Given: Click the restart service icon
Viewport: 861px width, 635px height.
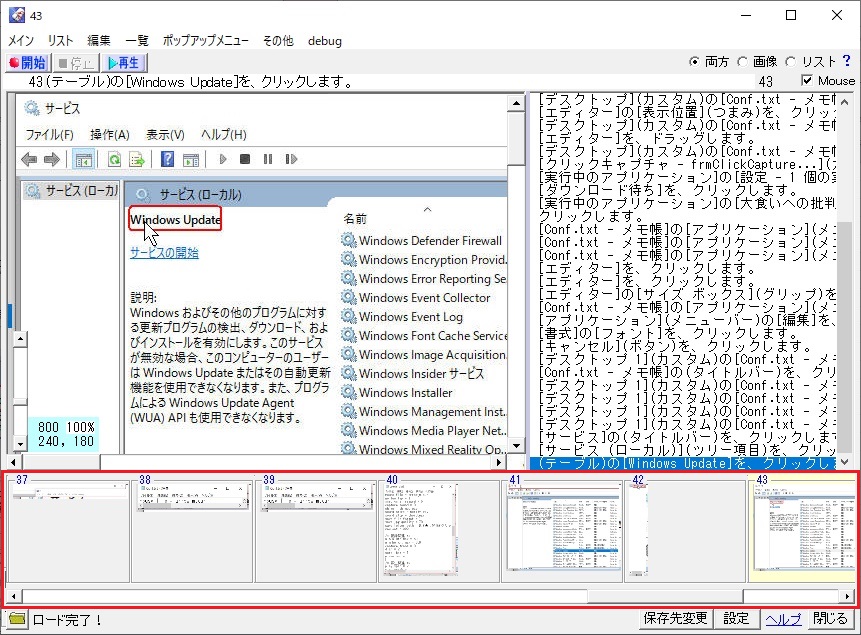Looking at the screenshot, I should tap(291, 159).
